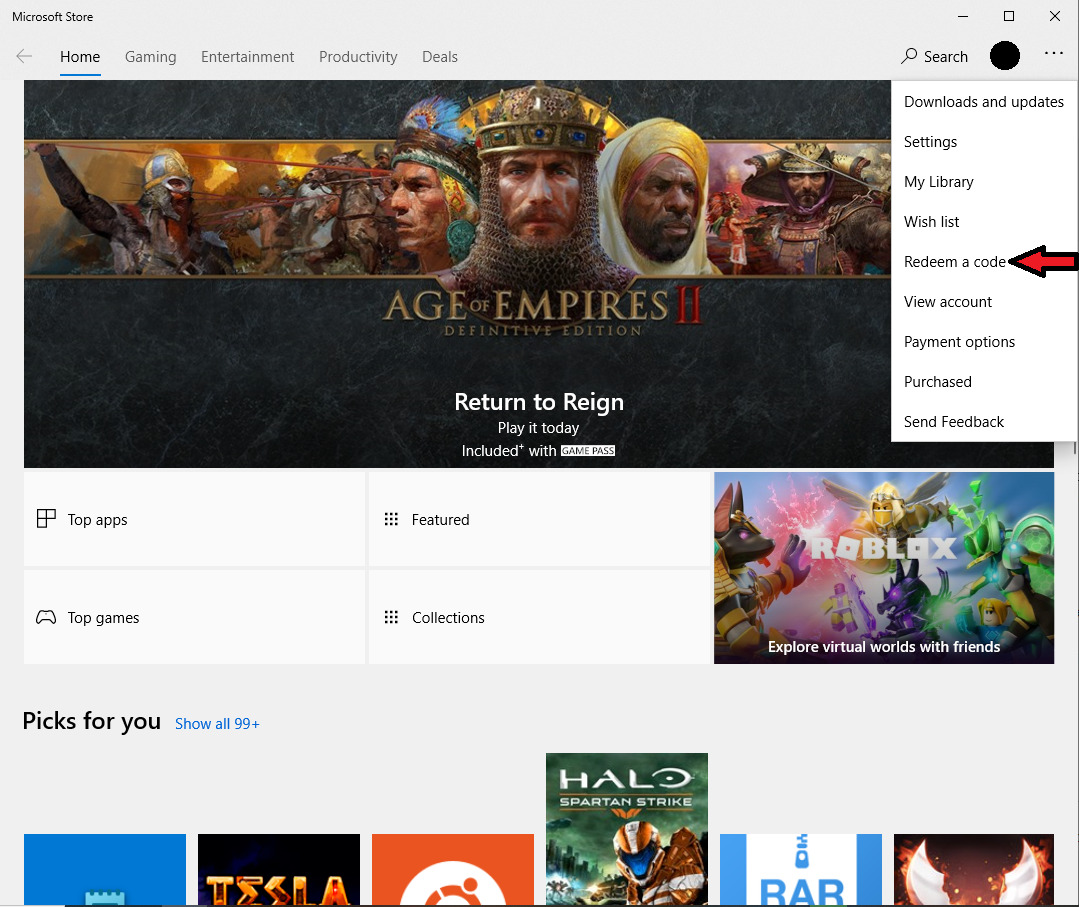Switch to the Entertainment tab

pos(247,57)
